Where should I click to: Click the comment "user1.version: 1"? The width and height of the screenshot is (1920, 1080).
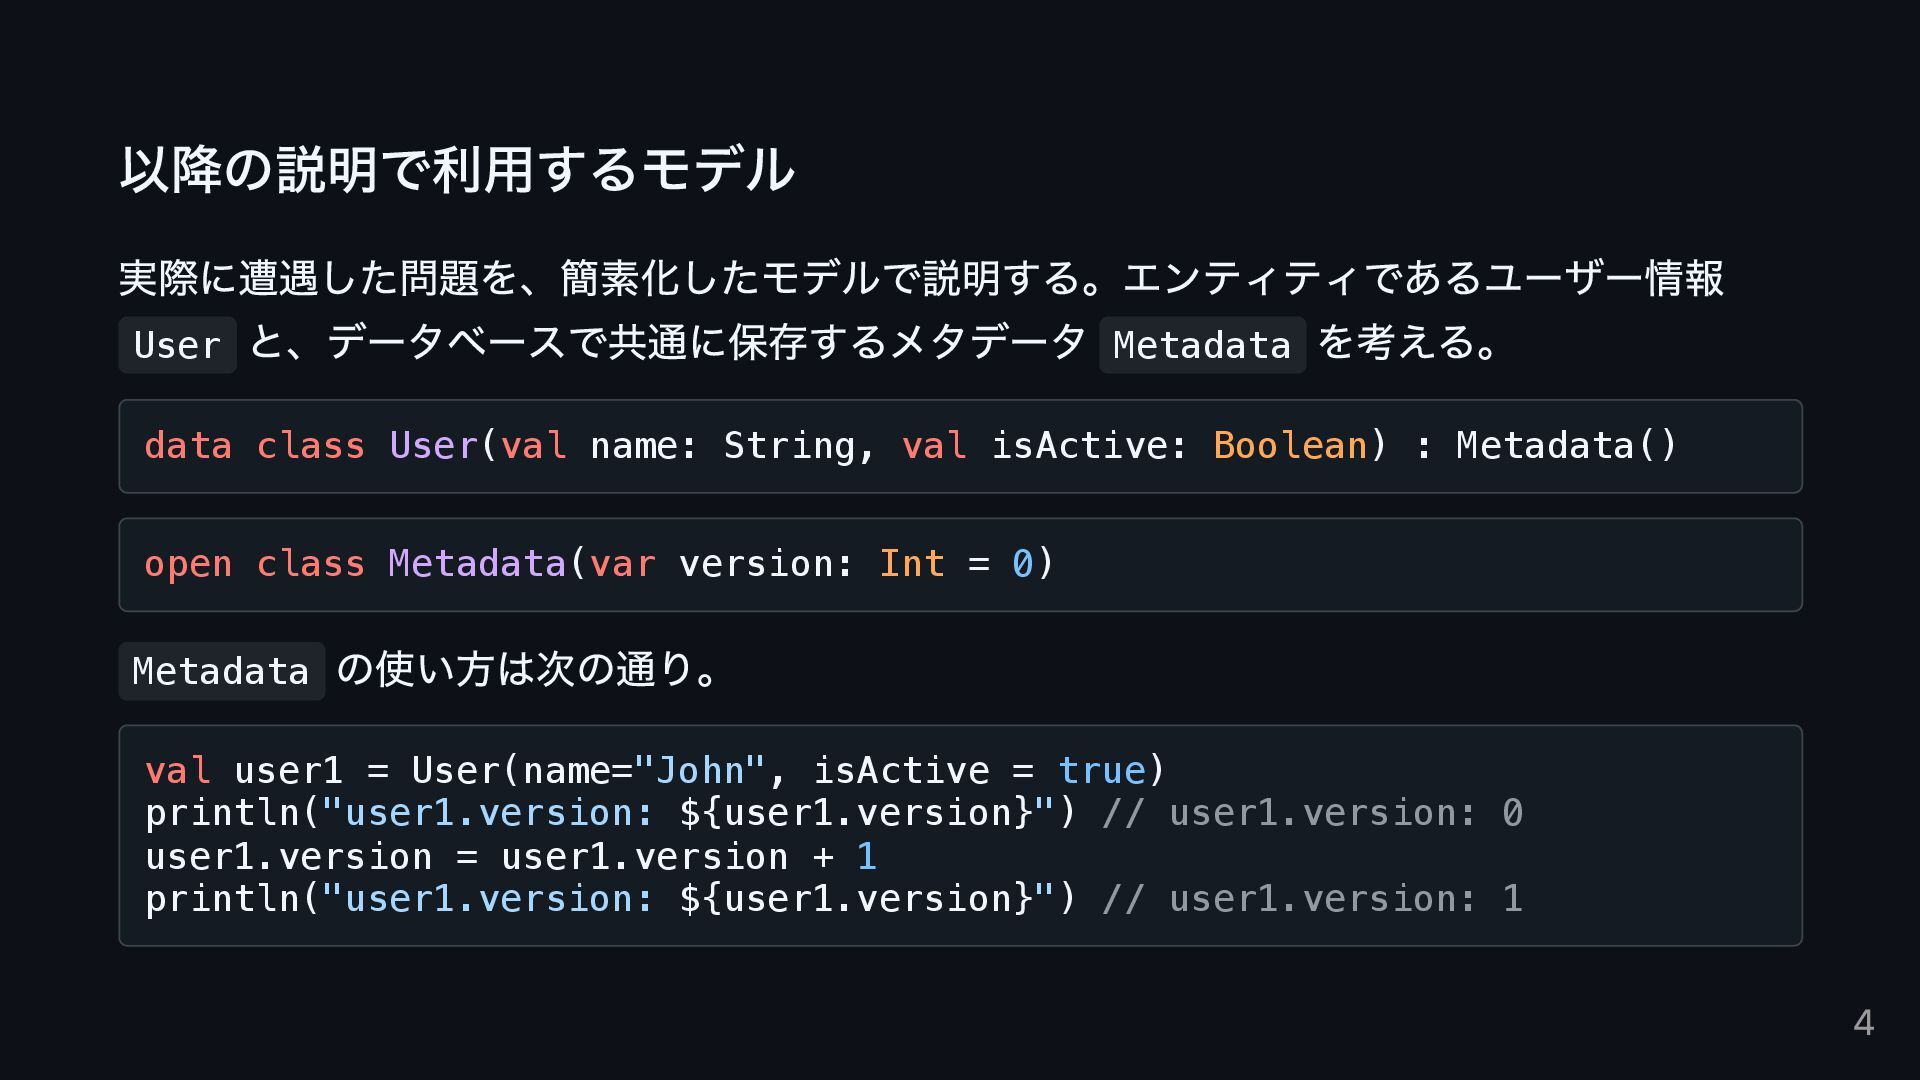point(1311,899)
